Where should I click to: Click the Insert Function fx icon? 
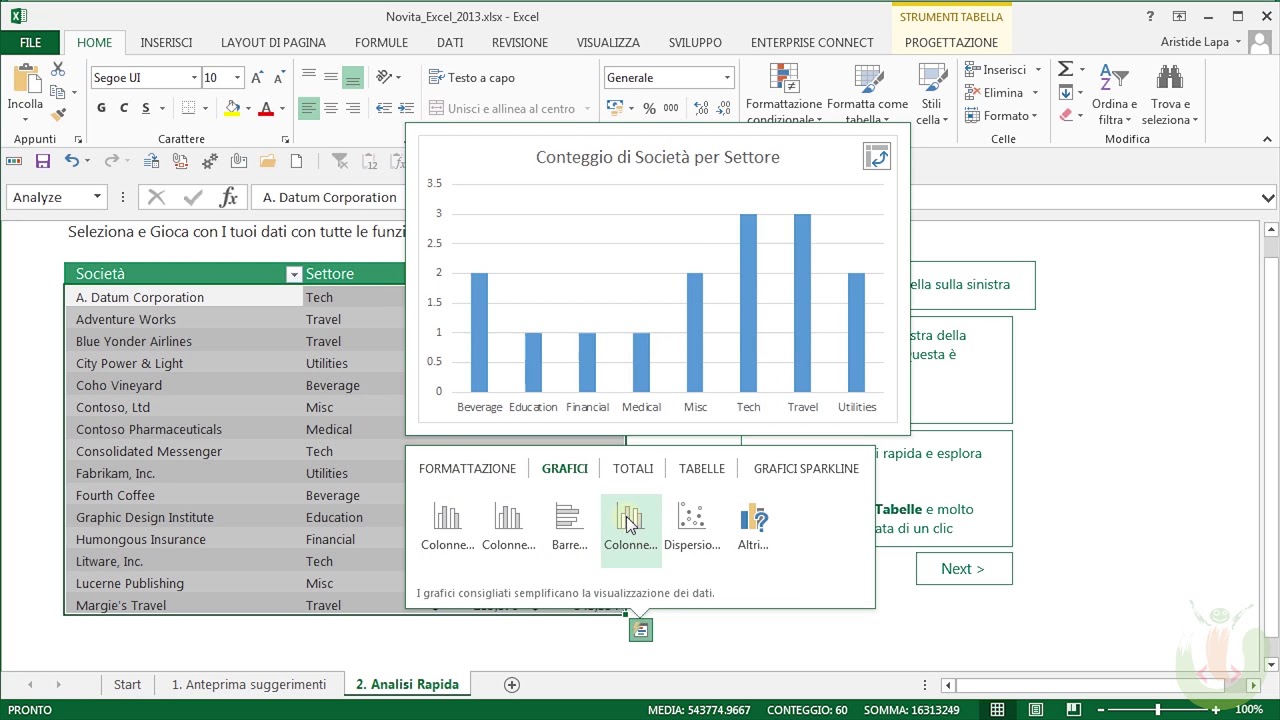(229, 197)
